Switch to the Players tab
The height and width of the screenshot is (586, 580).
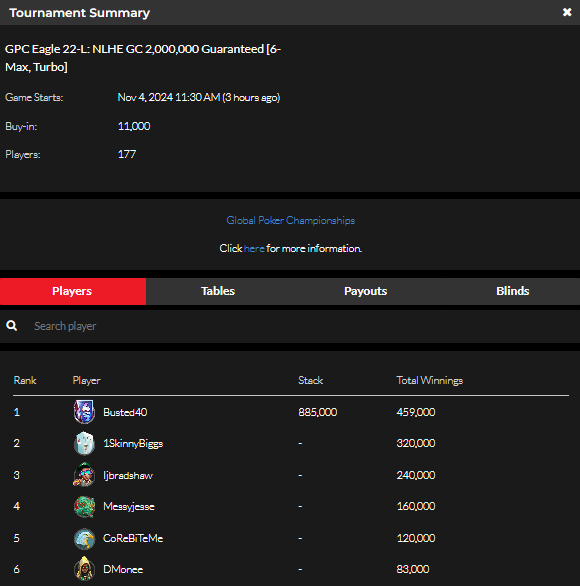[x=73, y=291]
